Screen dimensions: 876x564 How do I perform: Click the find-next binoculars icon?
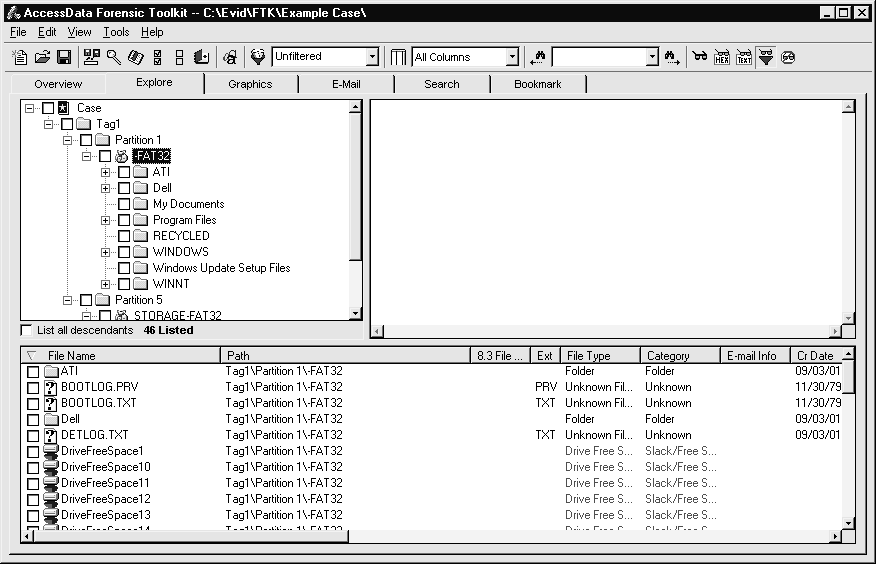(x=672, y=57)
